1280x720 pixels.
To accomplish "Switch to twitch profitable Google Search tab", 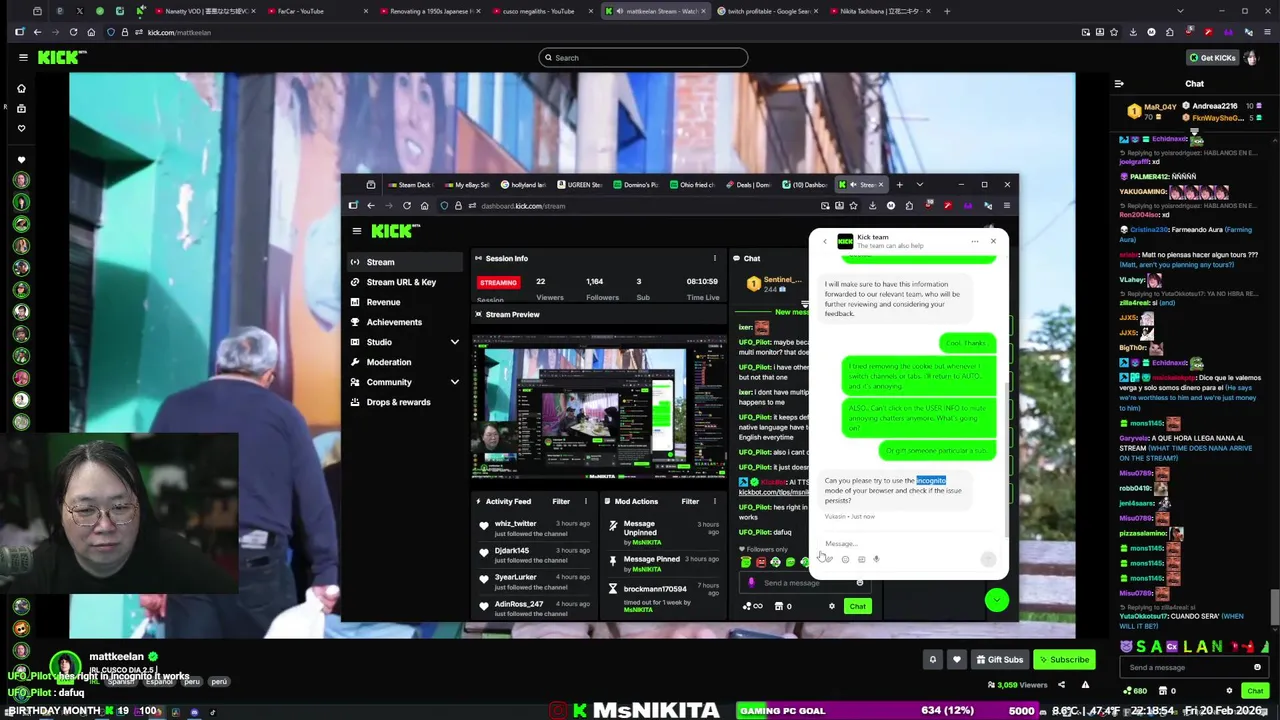I will point(768,11).
